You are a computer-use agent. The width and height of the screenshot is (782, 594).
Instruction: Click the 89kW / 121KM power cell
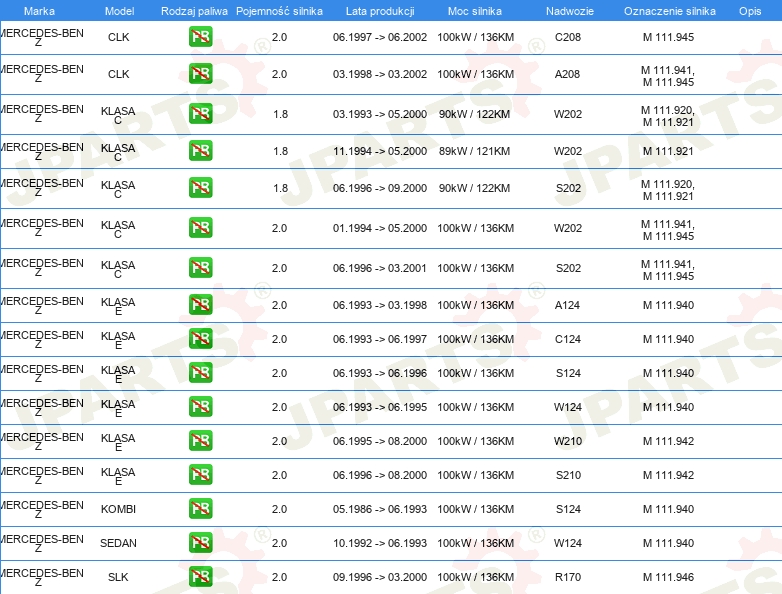click(x=474, y=151)
